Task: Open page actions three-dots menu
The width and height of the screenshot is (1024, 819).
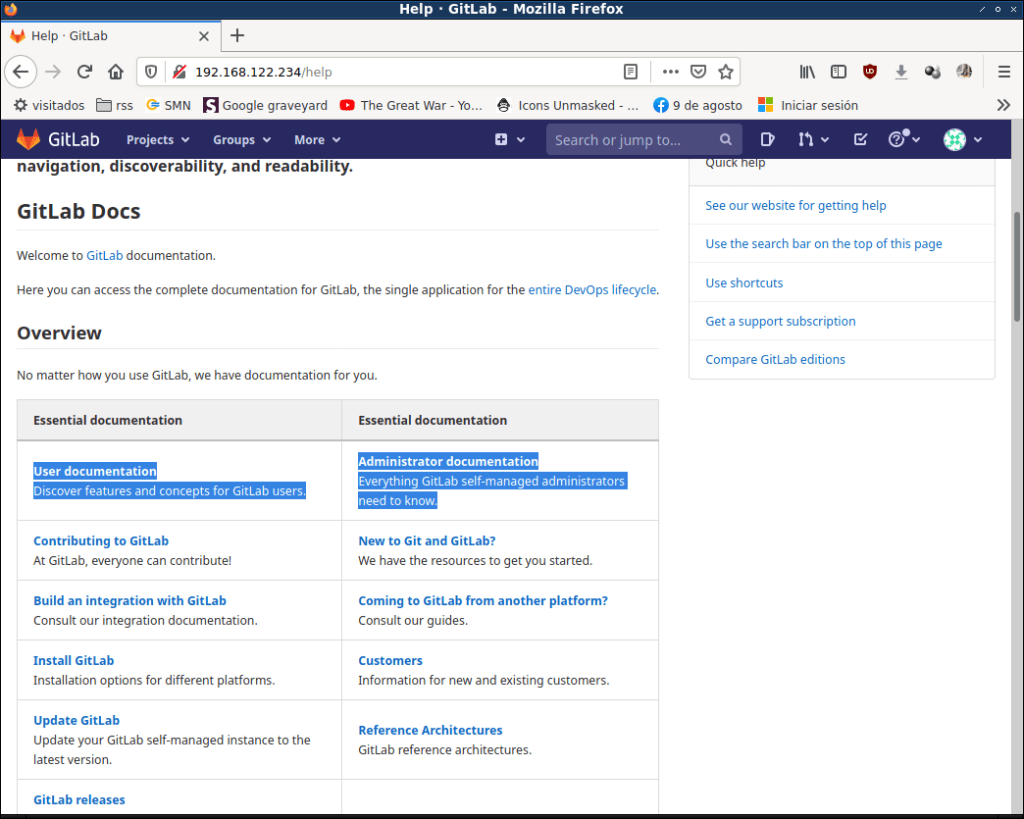Action: pos(670,72)
